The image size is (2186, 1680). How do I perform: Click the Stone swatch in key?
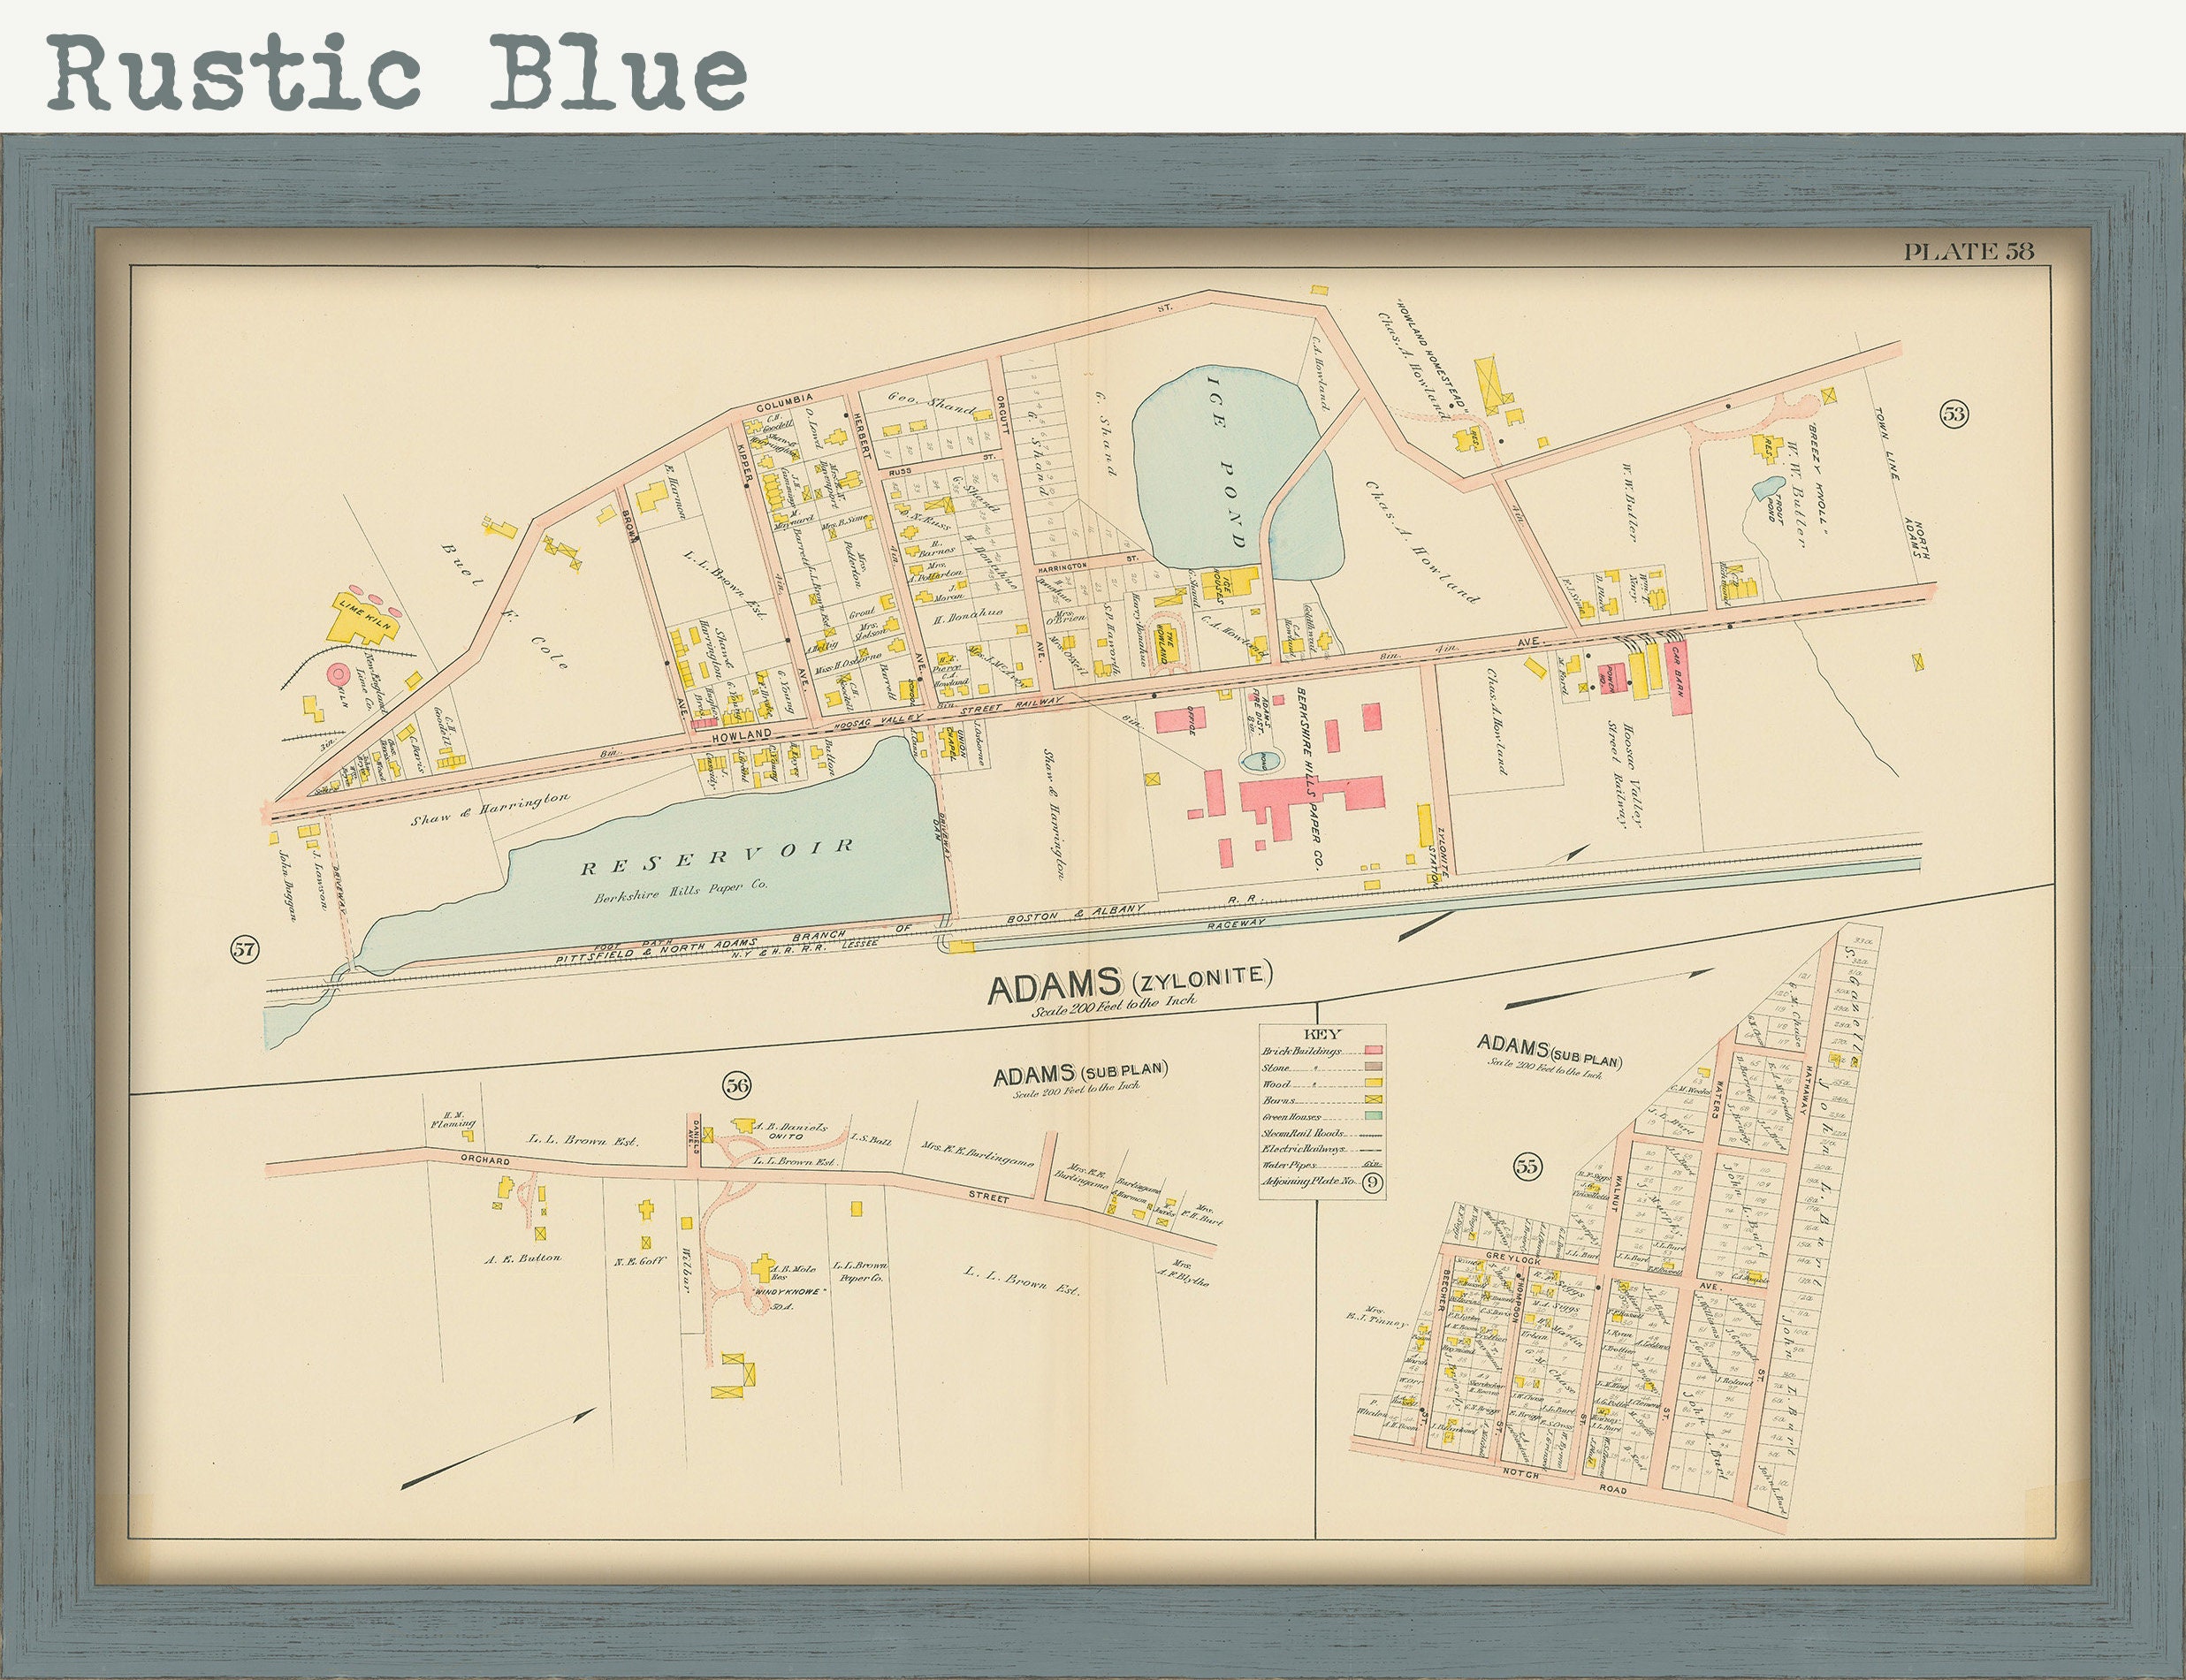(1373, 1068)
